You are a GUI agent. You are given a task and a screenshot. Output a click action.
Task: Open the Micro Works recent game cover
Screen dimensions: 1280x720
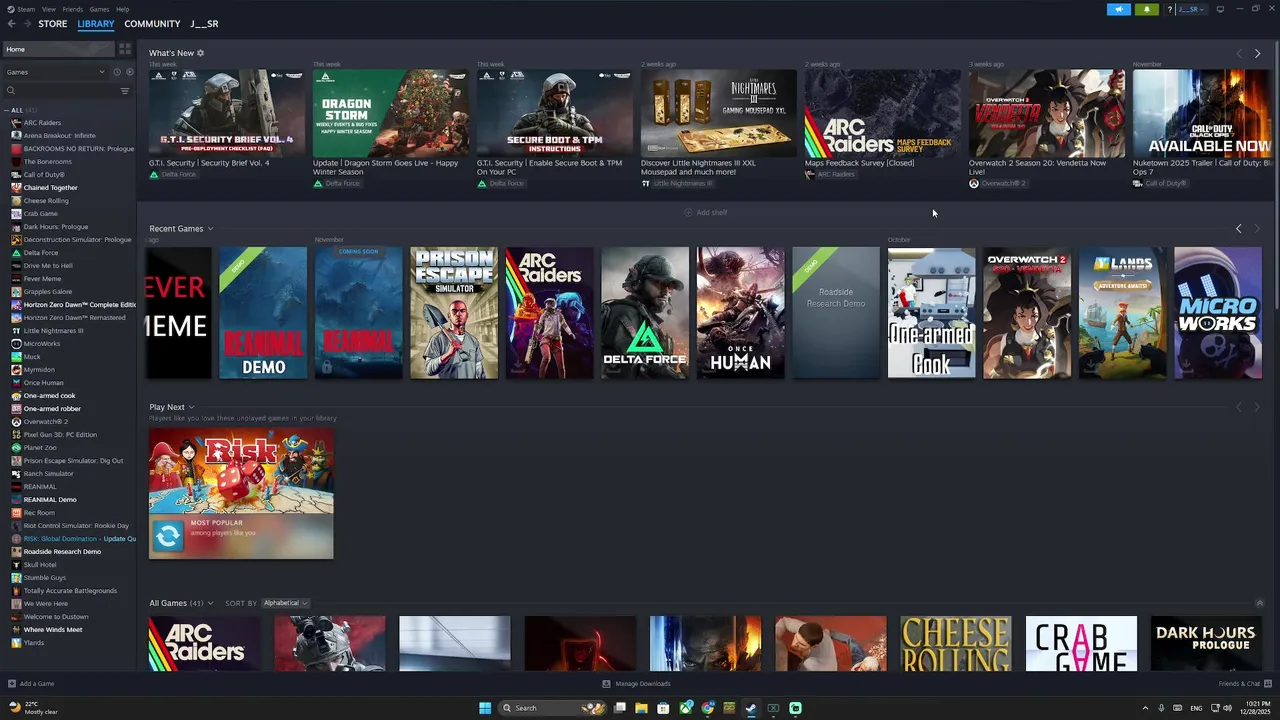pyautogui.click(x=1218, y=313)
